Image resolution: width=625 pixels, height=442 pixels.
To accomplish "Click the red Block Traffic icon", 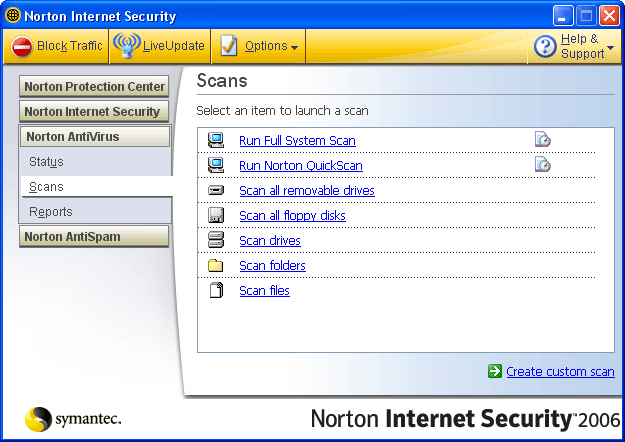I will (22, 47).
